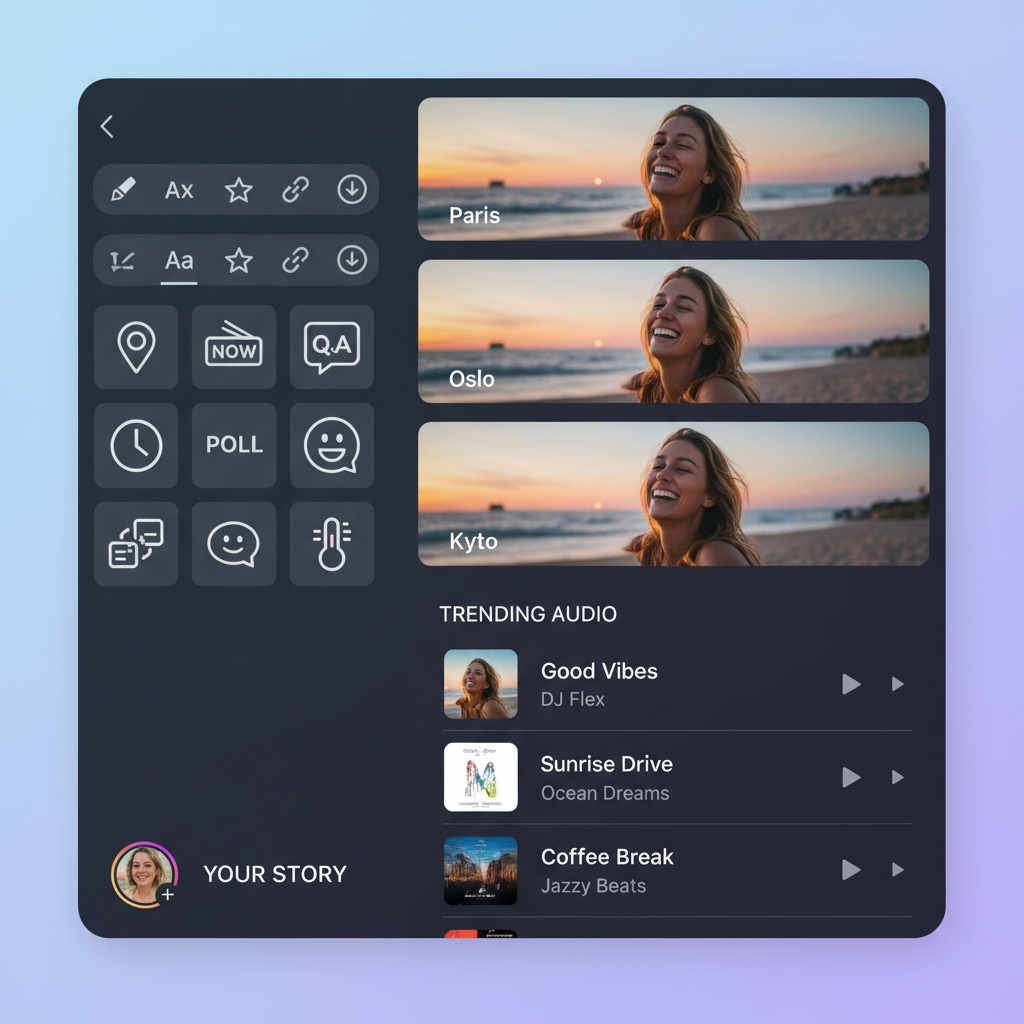This screenshot has height=1024, width=1024.
Task: Go back using the left chevron arrow
Action: (107, 126)
